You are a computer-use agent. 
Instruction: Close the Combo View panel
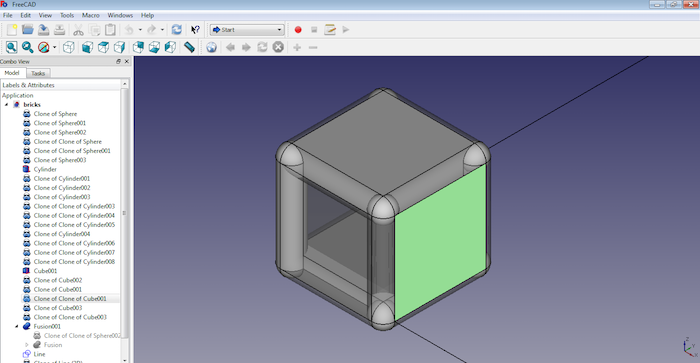127,62
